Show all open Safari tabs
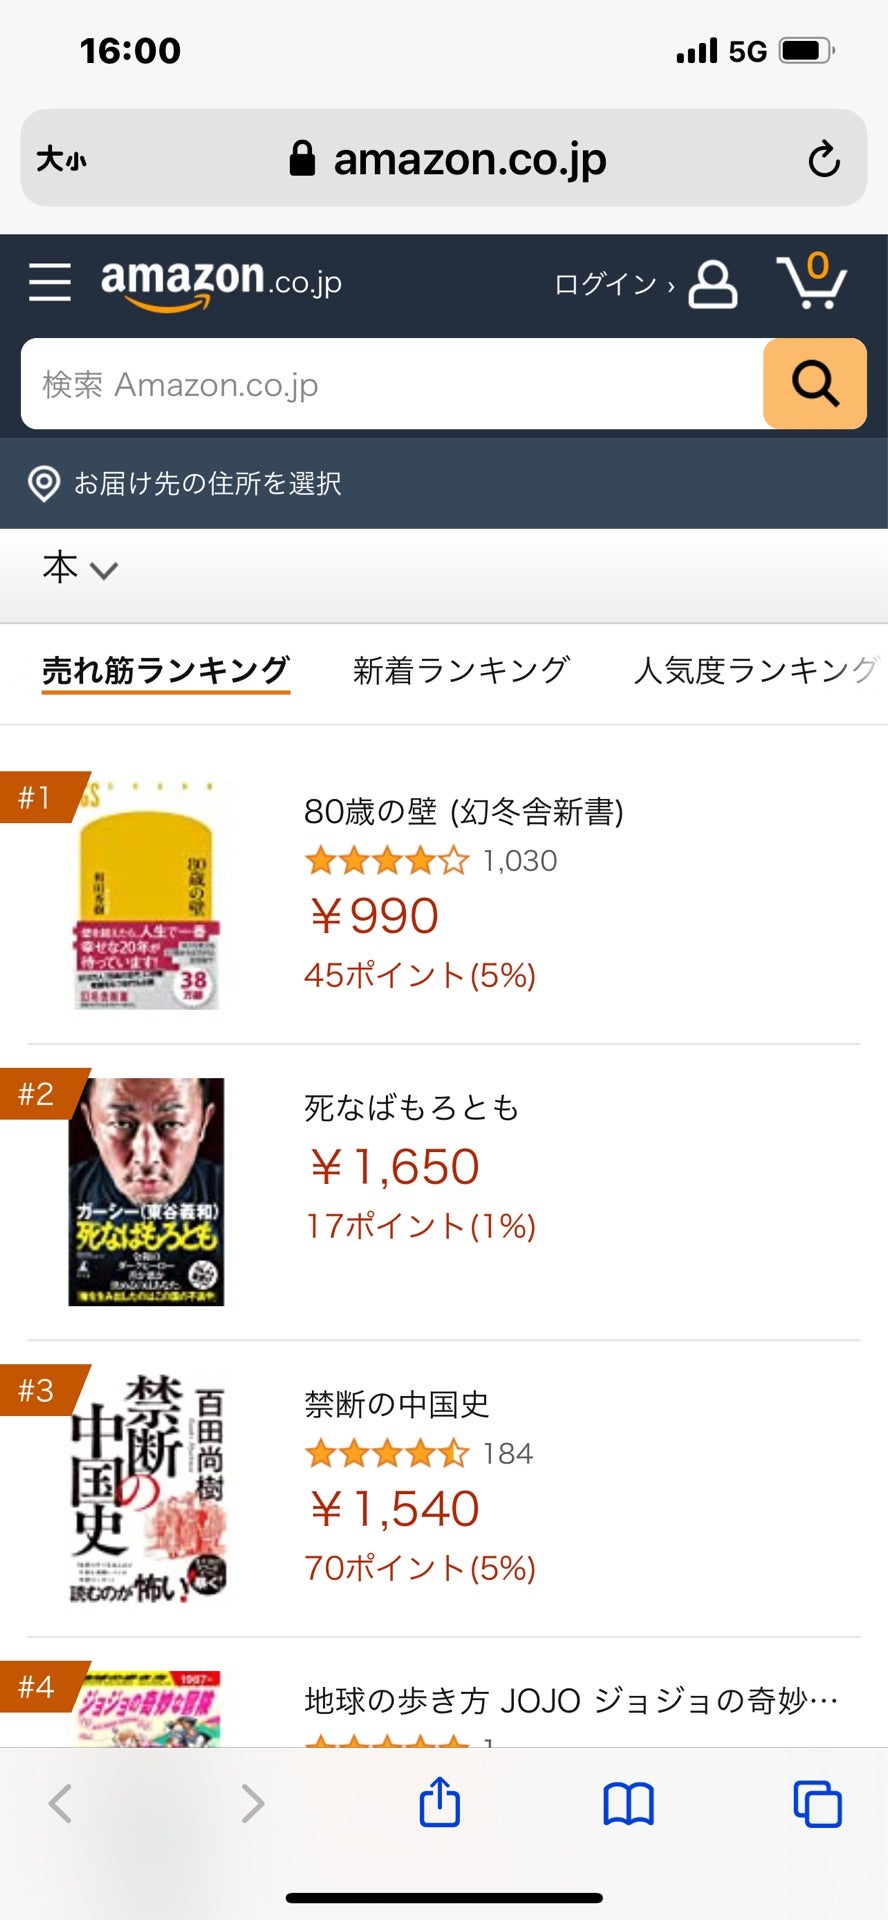Image resolution: width=888 pixels, height=1920 pixels. click(x=817, y=1804)
